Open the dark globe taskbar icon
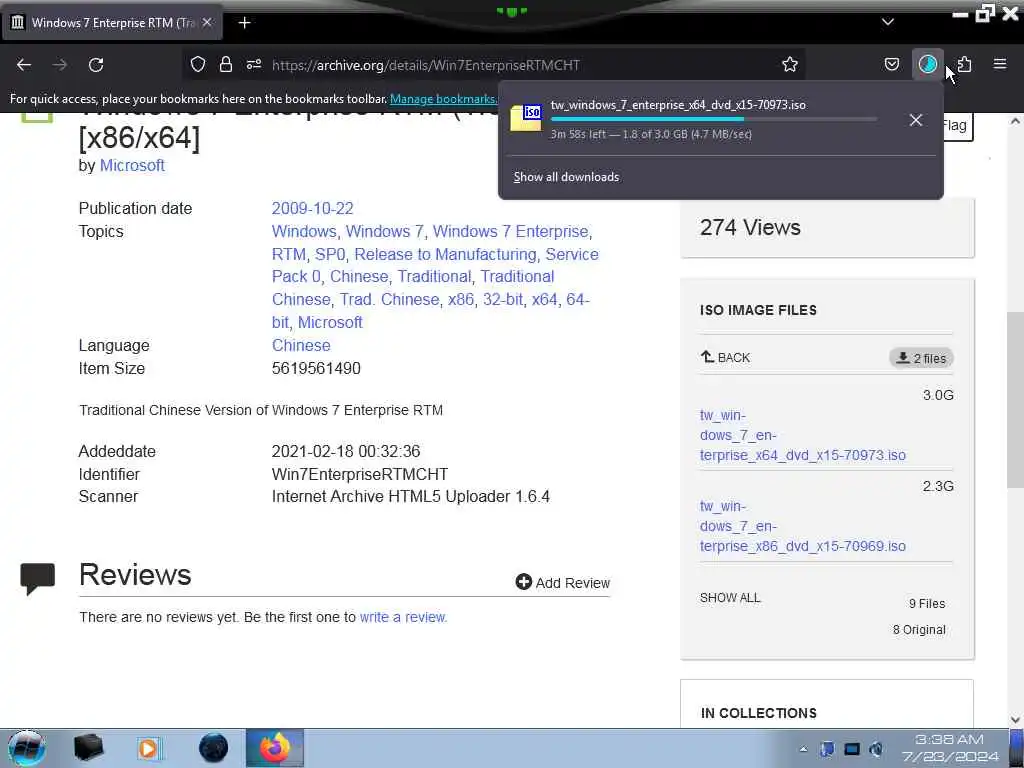 [x=213, y=748]
